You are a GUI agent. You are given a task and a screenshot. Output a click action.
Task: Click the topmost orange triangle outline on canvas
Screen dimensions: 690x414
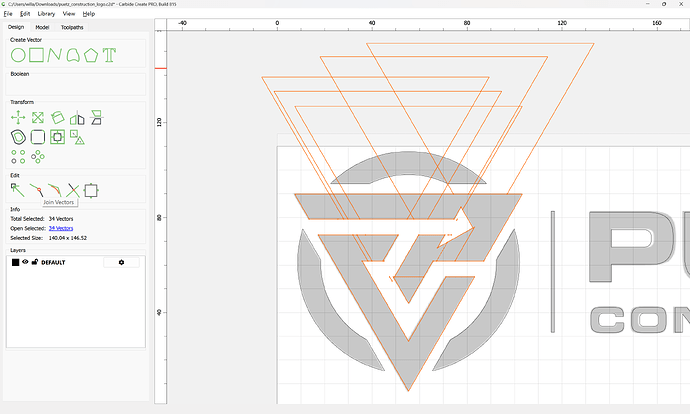(x=480, y=44)
